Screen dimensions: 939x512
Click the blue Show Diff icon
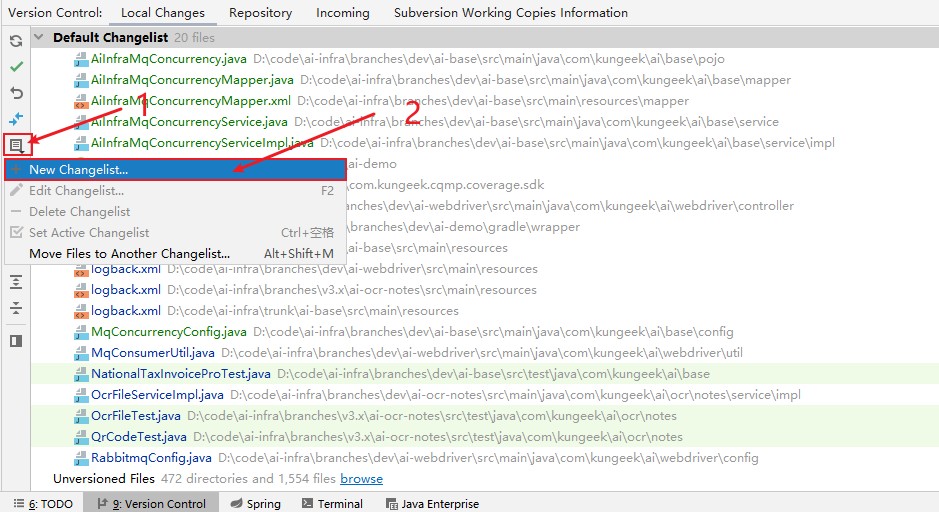[x=15, y=119]
